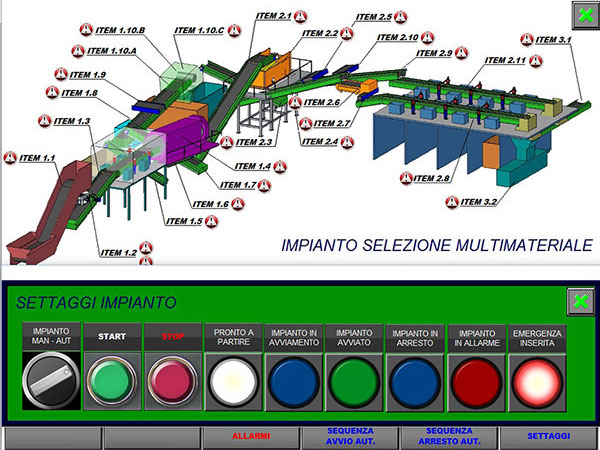Open the warning icon next to ITEM 3.2
This screenshot has width=600, height=450.
coord(453,201)
